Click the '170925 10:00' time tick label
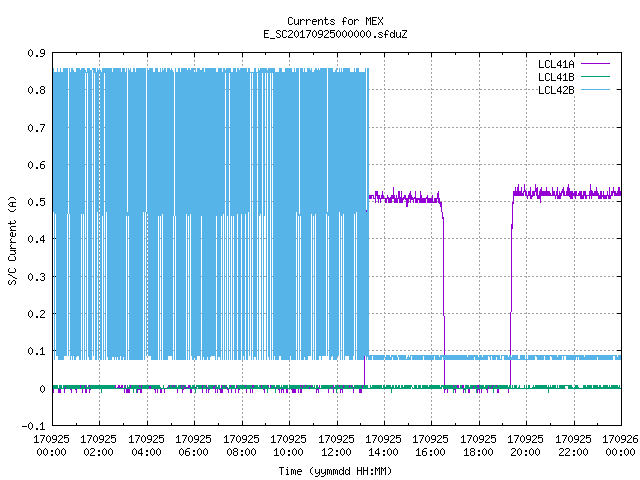Viewport: 640px width, 480px height. (288, 446)
